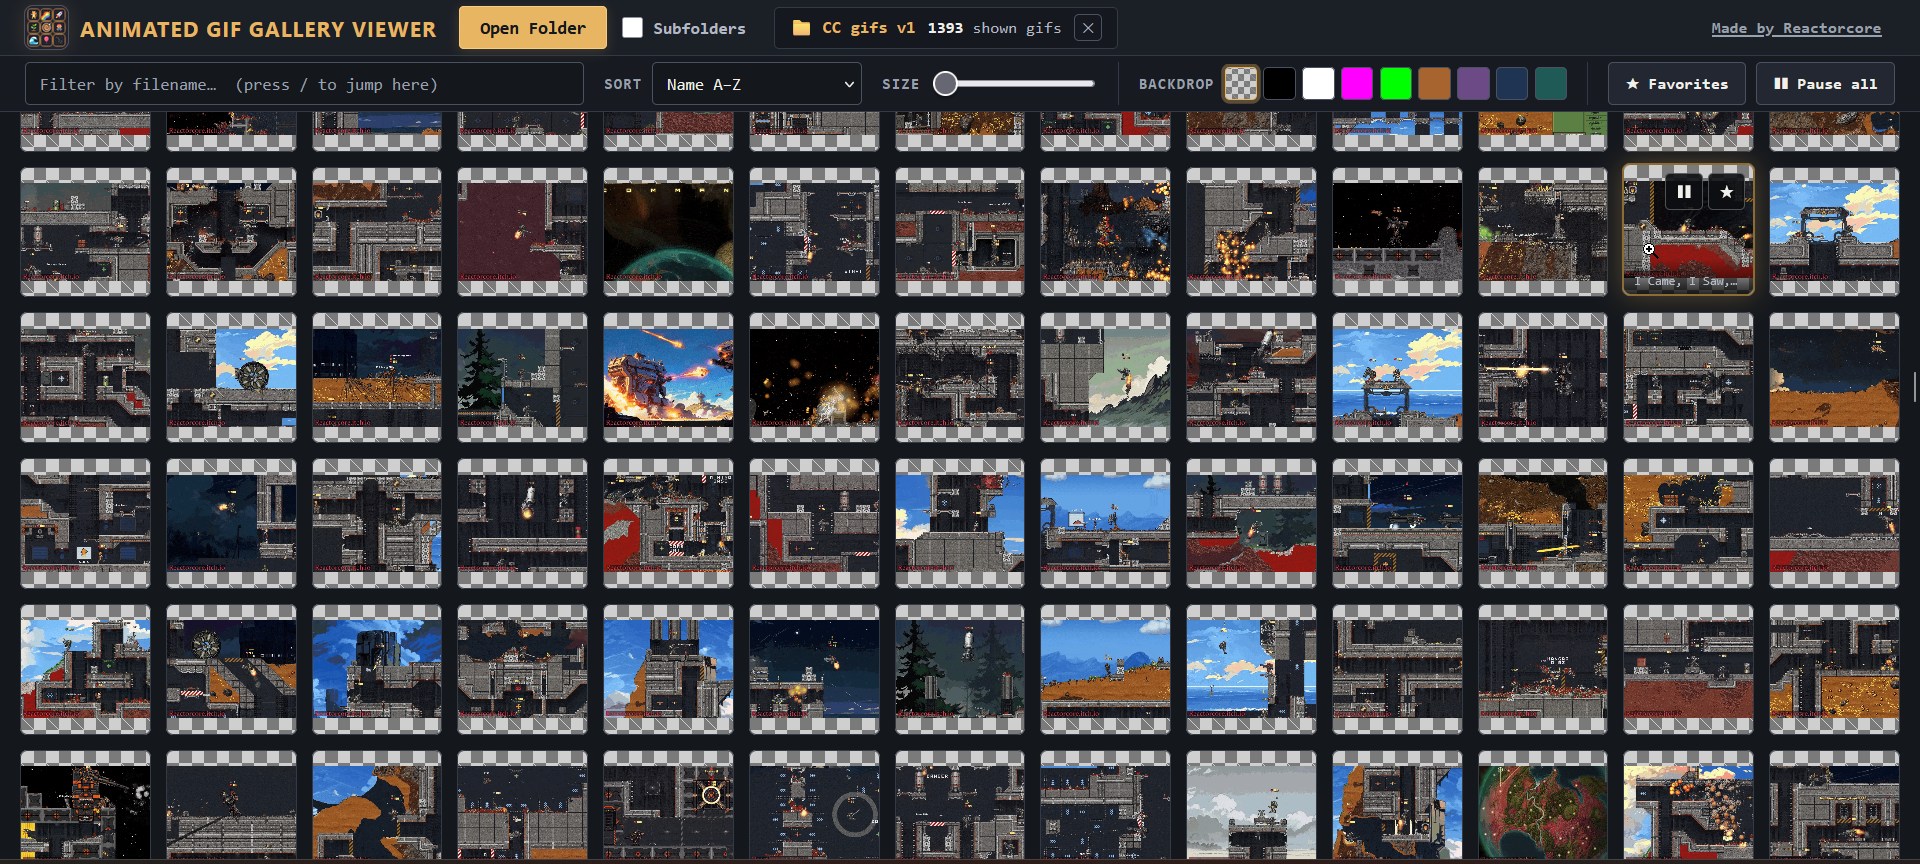Click the ANIMATED GIF GALLERY VIEWER title

258,29
